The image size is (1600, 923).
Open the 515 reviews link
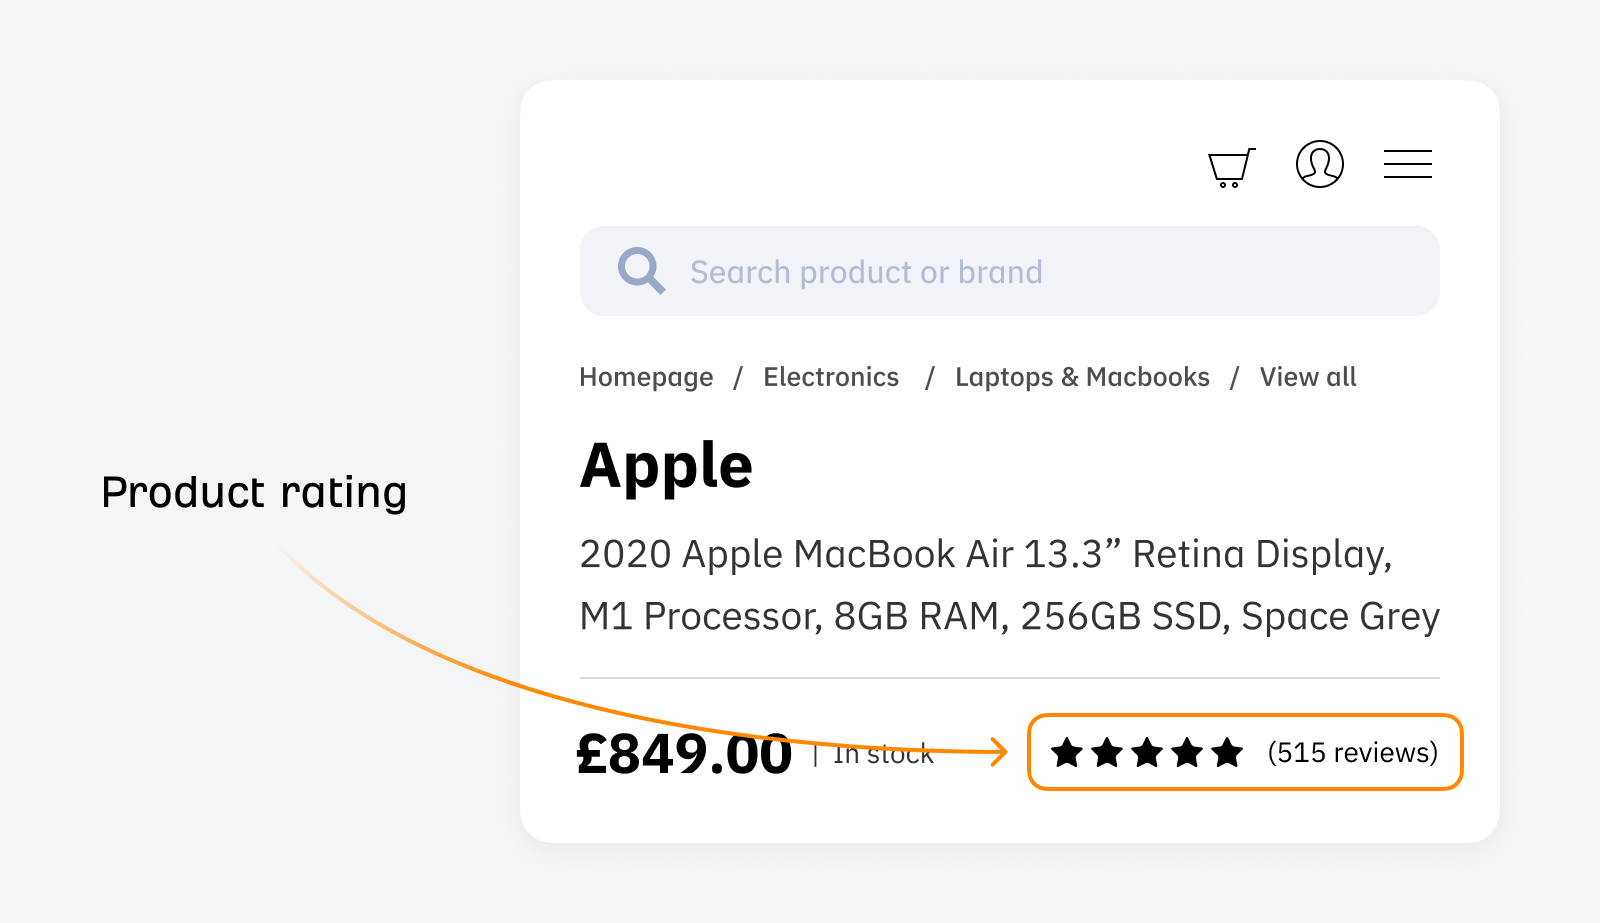[x=1352, y=753]
